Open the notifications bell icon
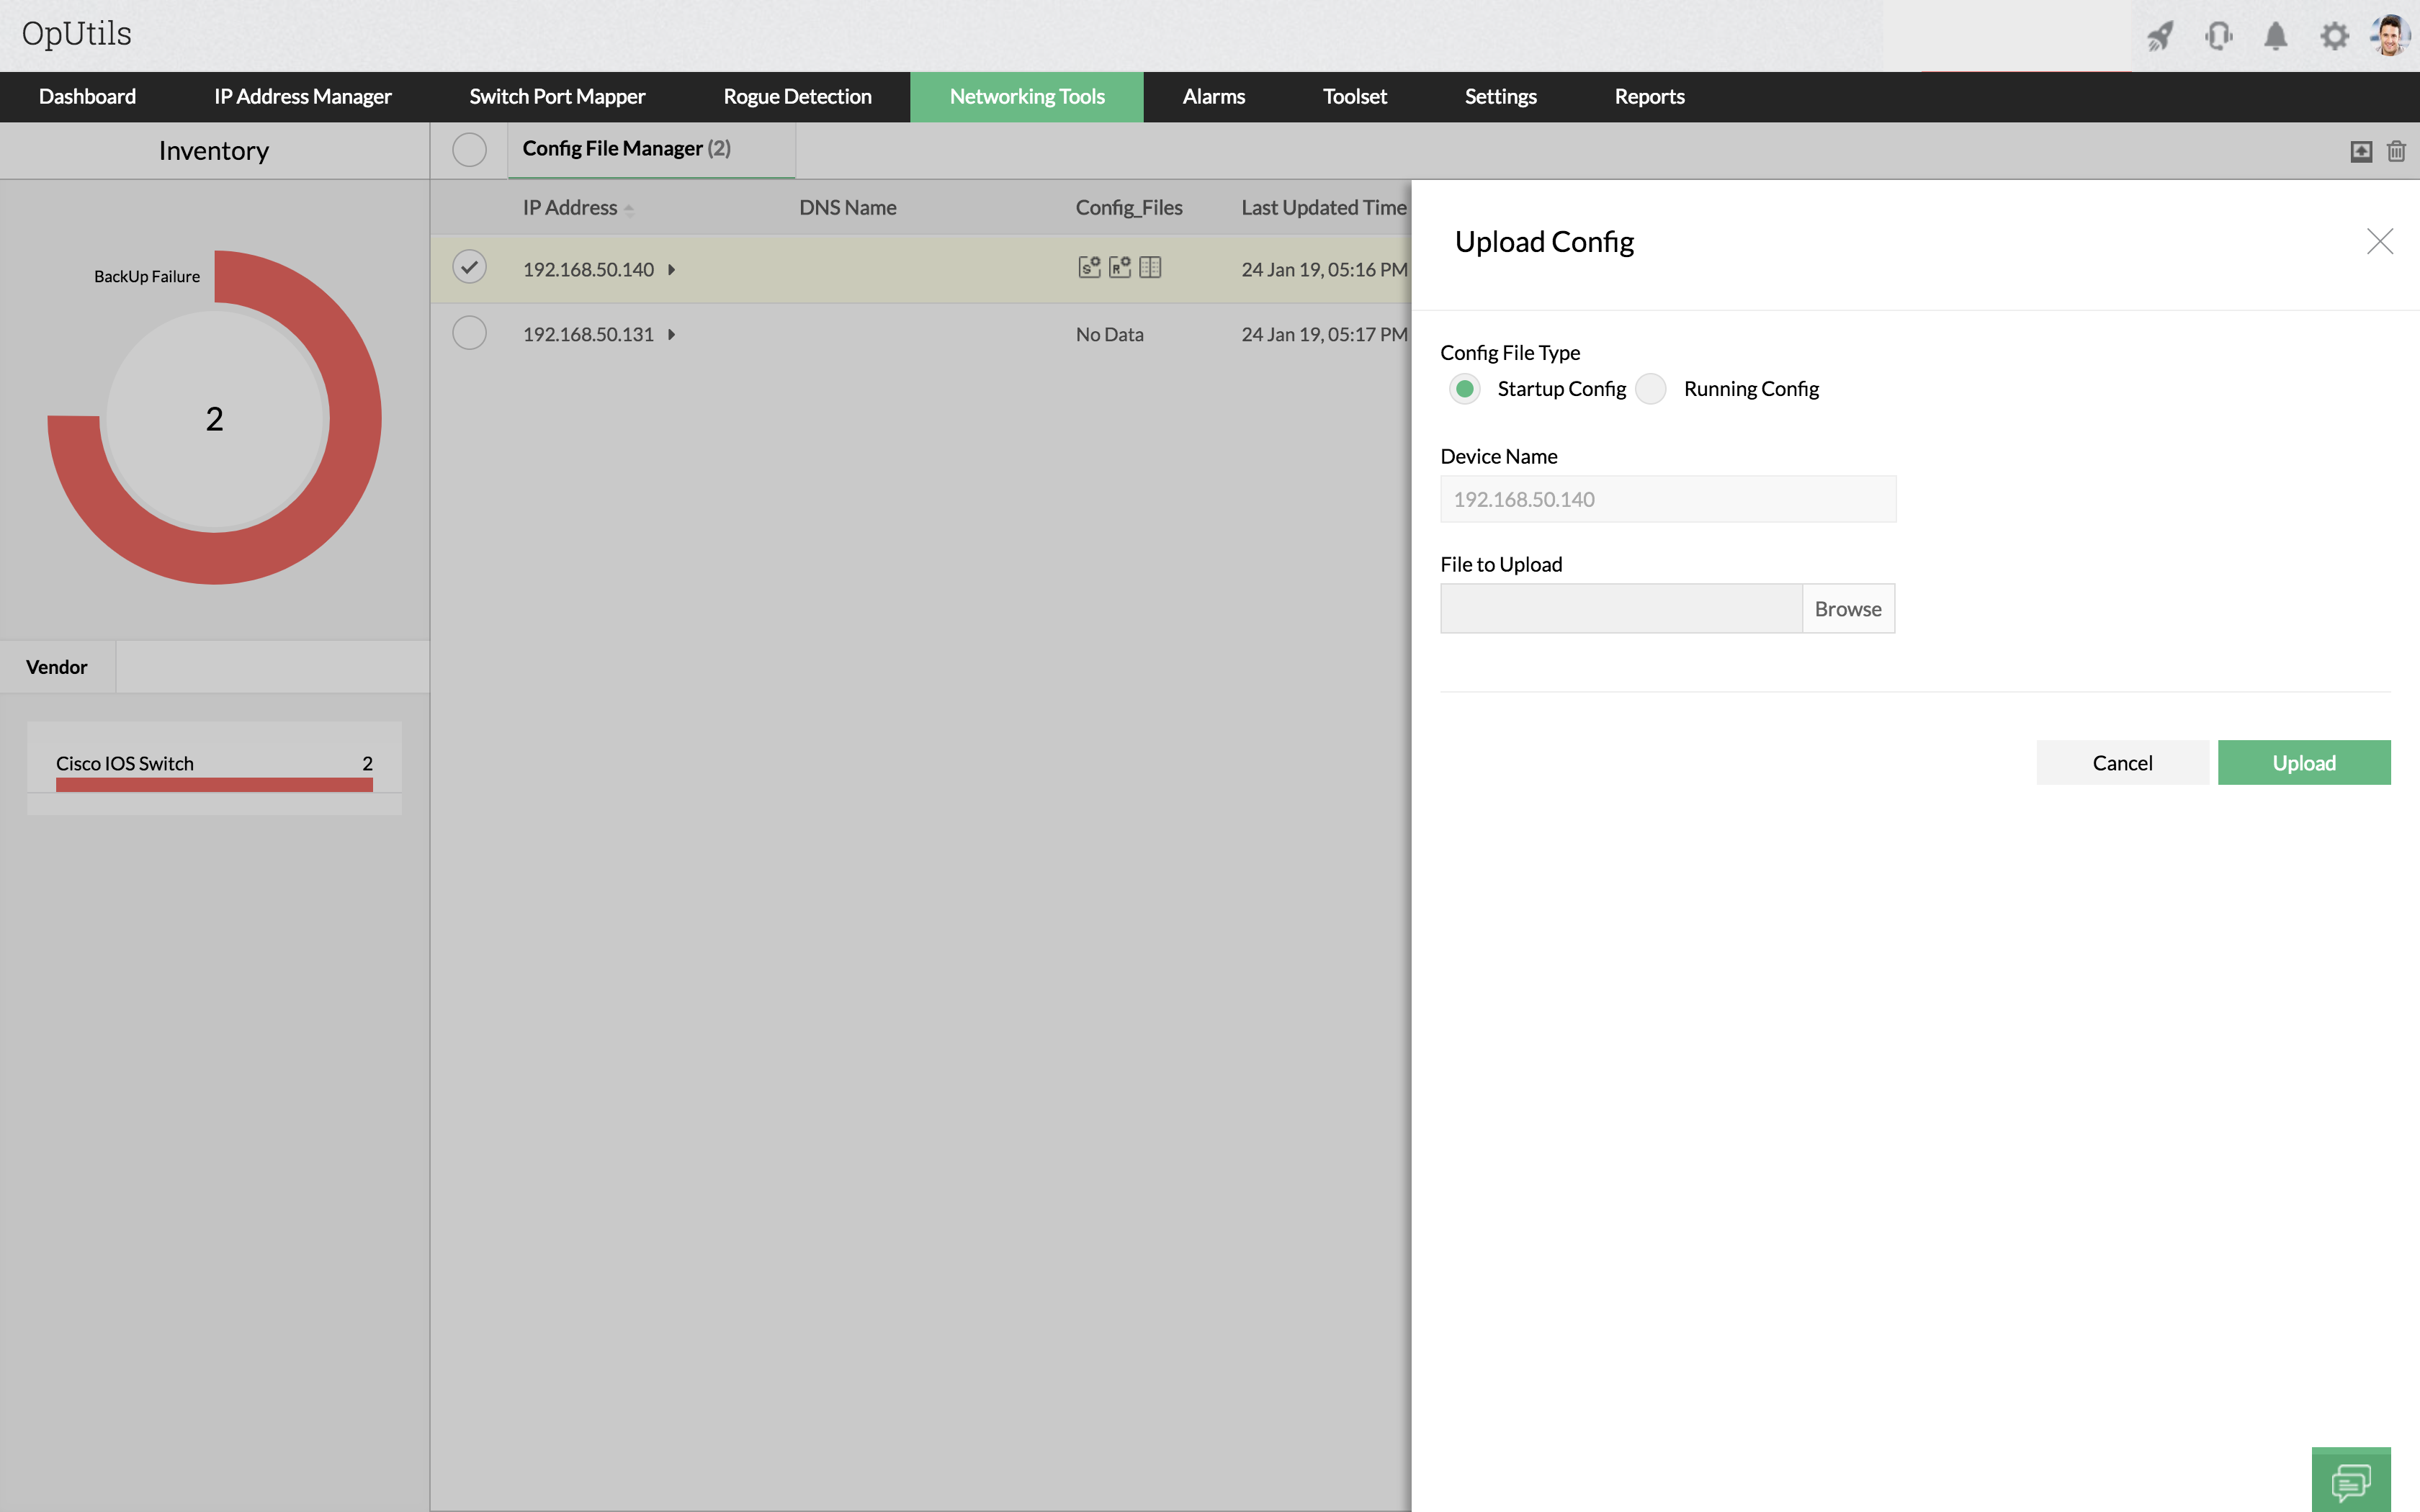Viewport: 2420px width, 1512px height. (2276, 37)
